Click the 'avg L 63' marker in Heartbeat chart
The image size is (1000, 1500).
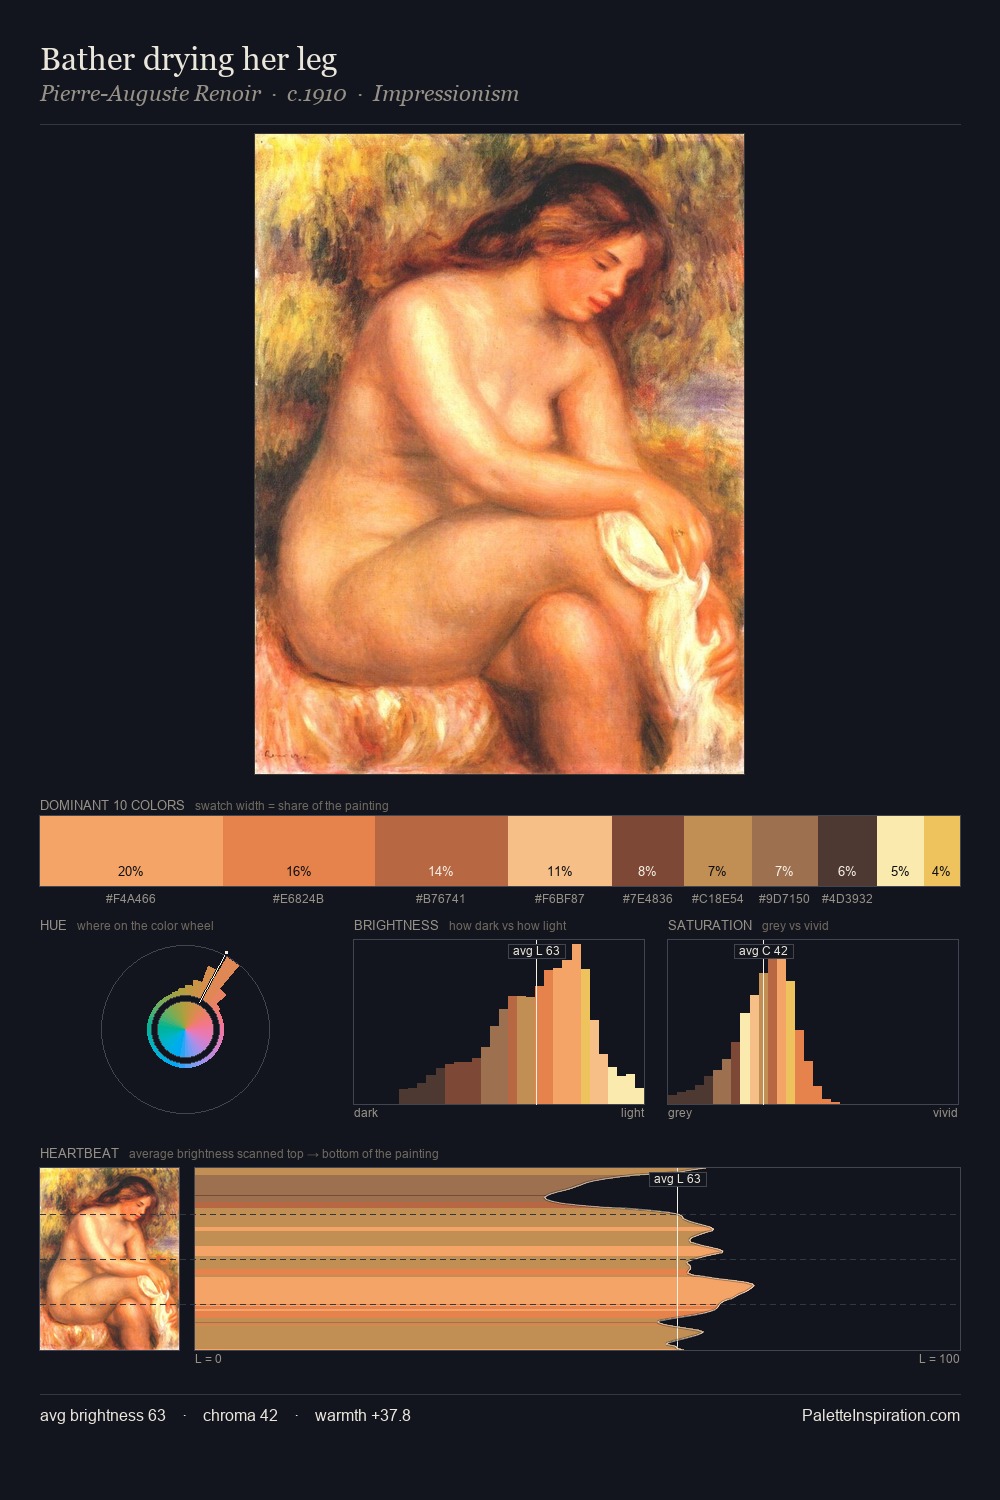677,1179
